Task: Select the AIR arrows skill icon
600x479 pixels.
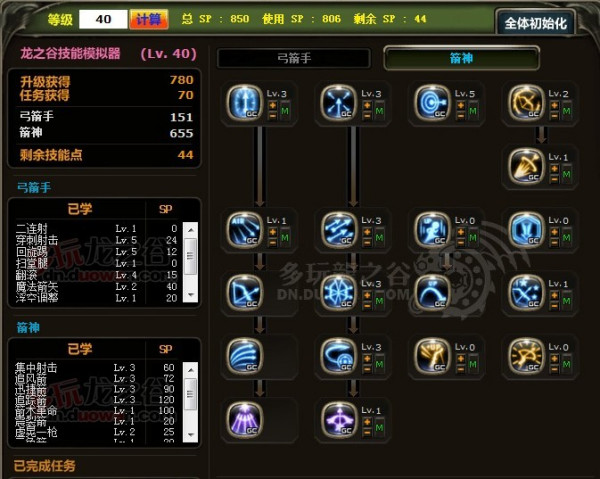Action: pos(245,230)
